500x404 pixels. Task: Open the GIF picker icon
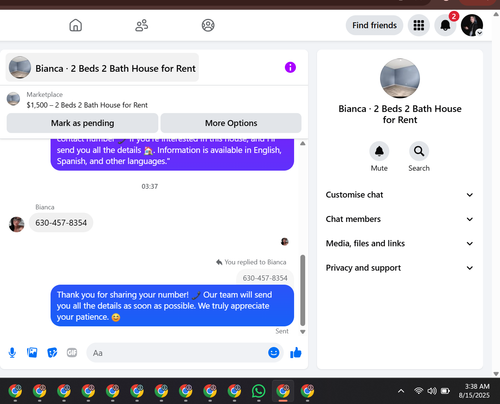[x=72, y=353]
